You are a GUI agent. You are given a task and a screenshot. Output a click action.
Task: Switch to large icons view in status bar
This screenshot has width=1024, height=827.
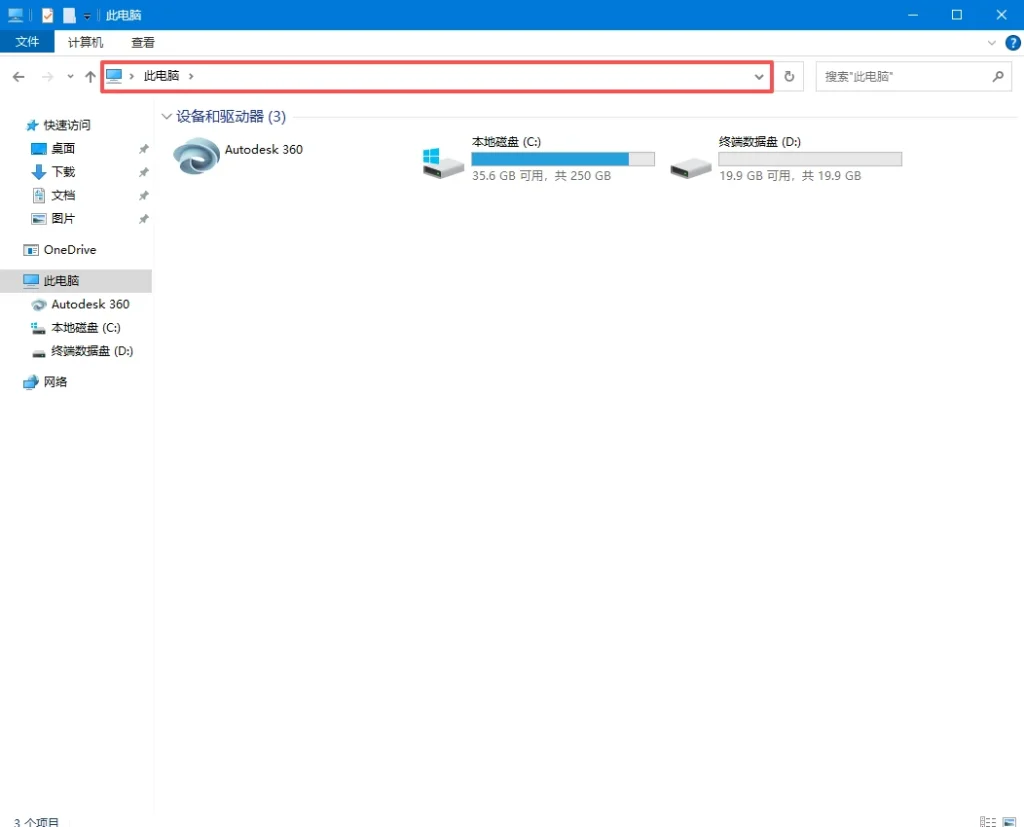pos(1008,821)
